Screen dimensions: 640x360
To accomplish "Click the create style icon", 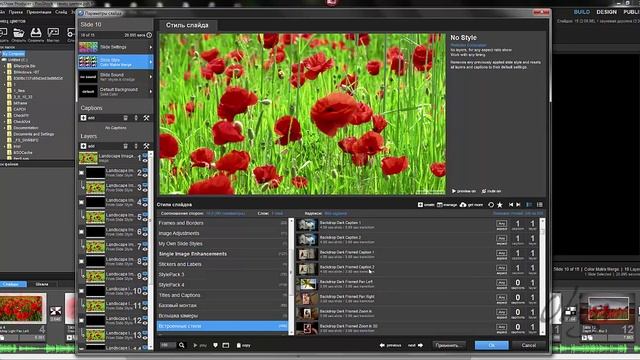I will [420, 204].
